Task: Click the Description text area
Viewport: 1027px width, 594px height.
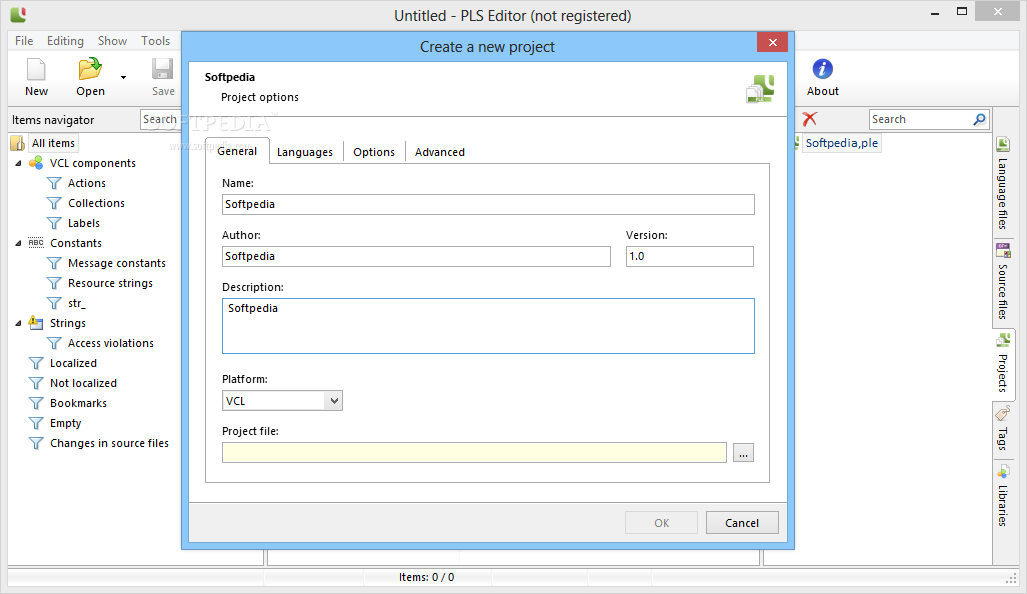Action: (488, 326)
